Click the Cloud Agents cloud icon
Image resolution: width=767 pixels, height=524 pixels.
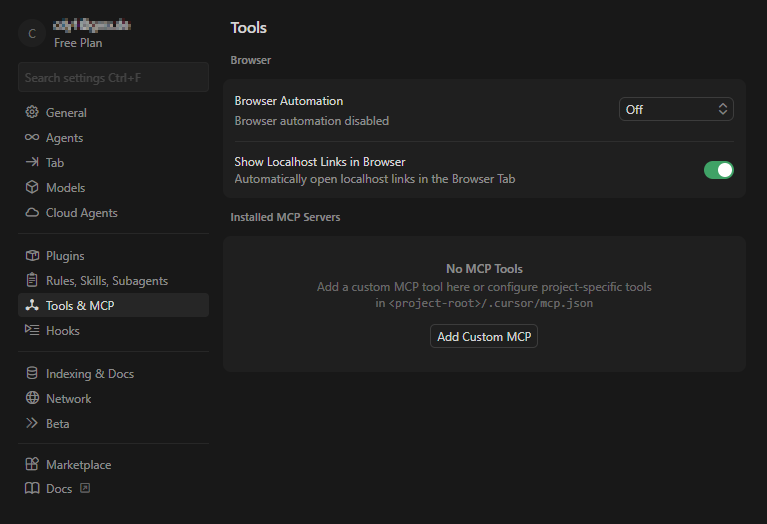(32, 213)
